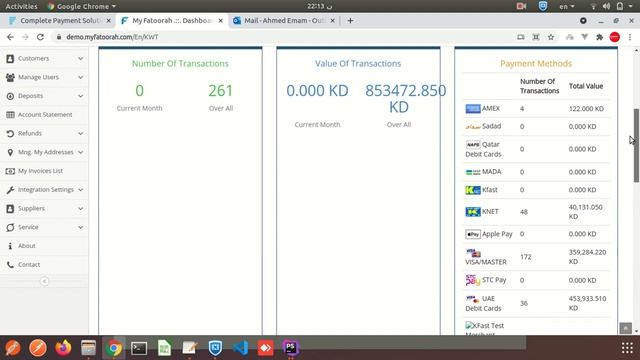640x360 pixels.
Task: Expand the Refunds chevron
Action: pyautogui.click(x=80, y=133)
